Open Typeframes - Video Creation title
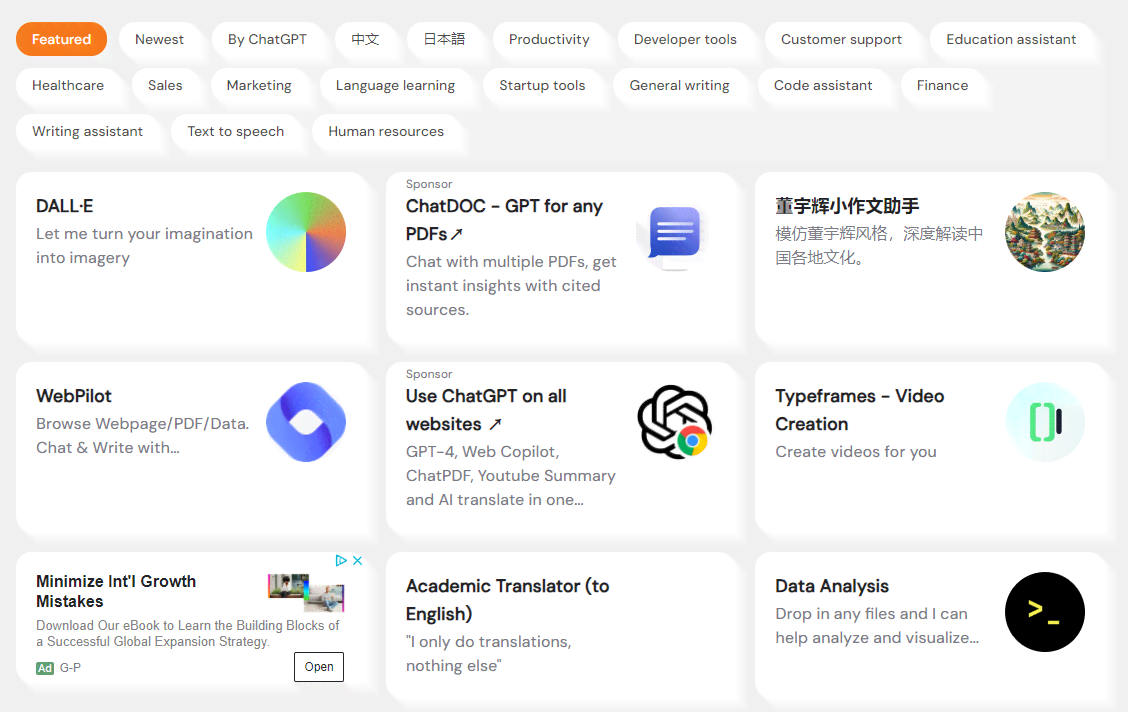 (x=859, y=409)
